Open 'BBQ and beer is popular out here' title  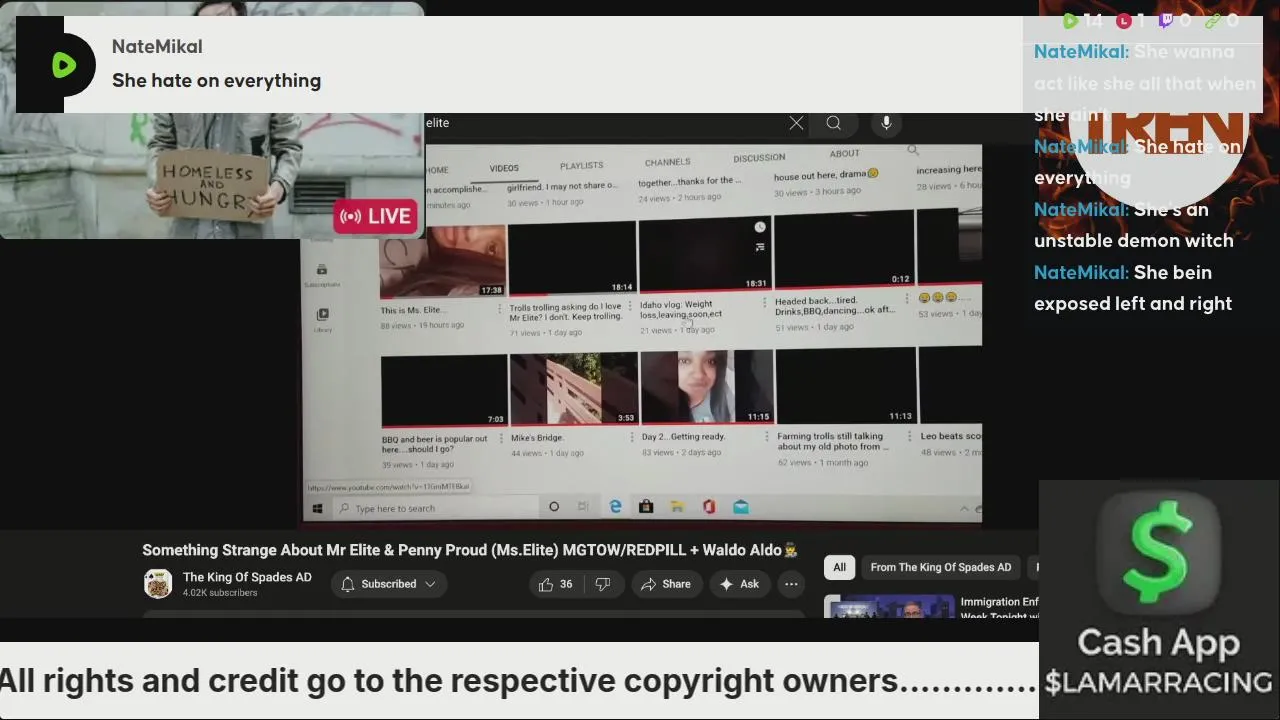click(435, 443)
